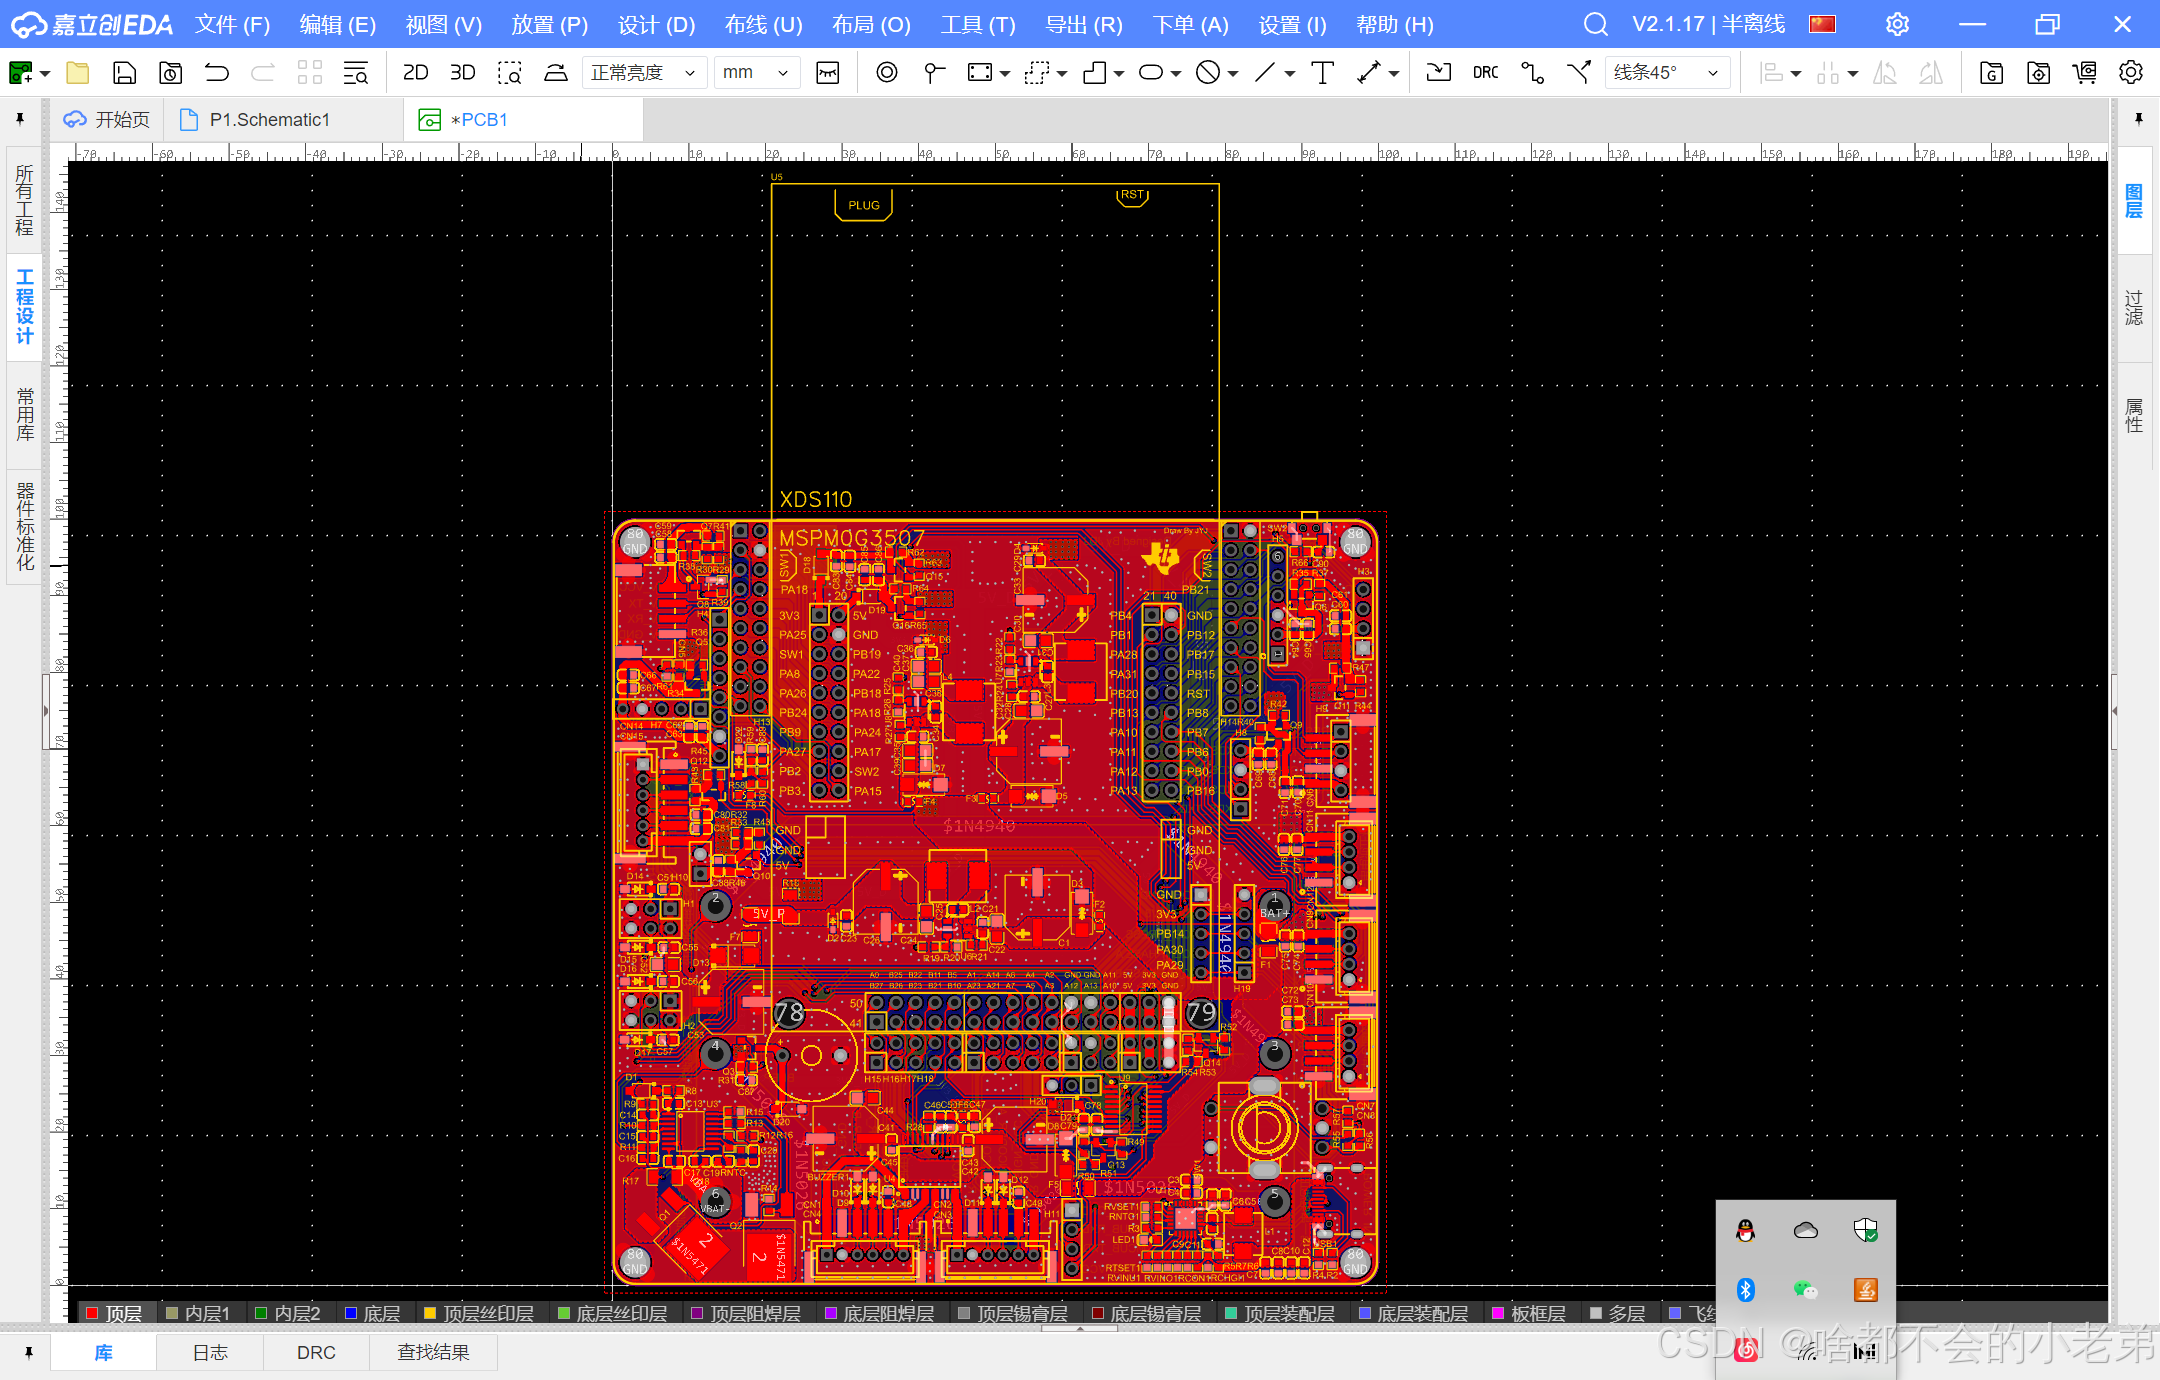Open the 属性 panel on right sidebar

click(x=2134, y=415)
